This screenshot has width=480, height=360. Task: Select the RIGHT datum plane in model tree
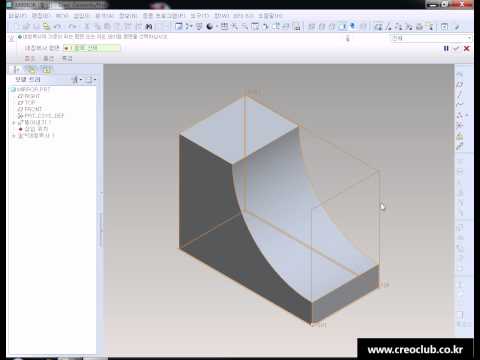[29, 96]
